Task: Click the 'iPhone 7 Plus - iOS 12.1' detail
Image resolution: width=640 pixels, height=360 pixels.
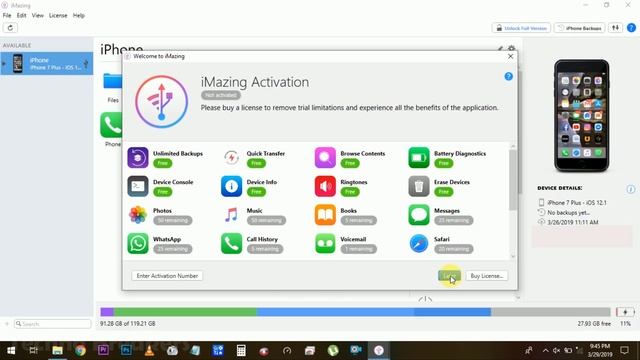Action: pos(576,202)
